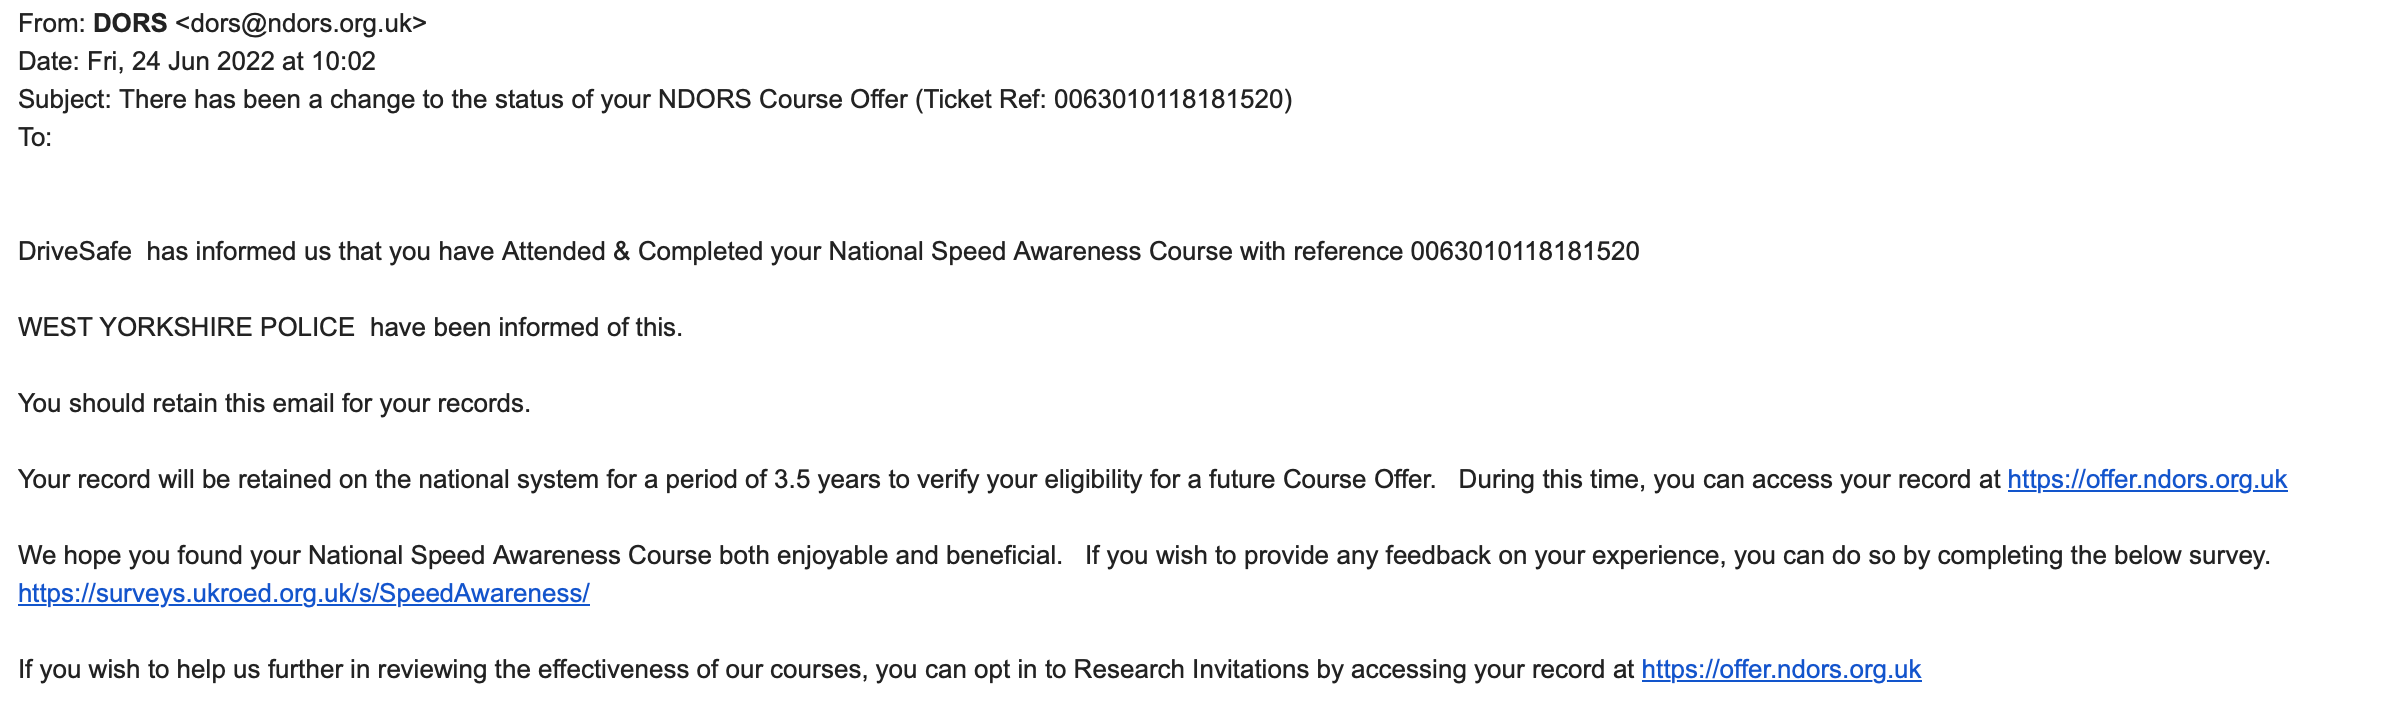
Task: Click the course reference number in first paragraph
Action: click(1524, 252)
